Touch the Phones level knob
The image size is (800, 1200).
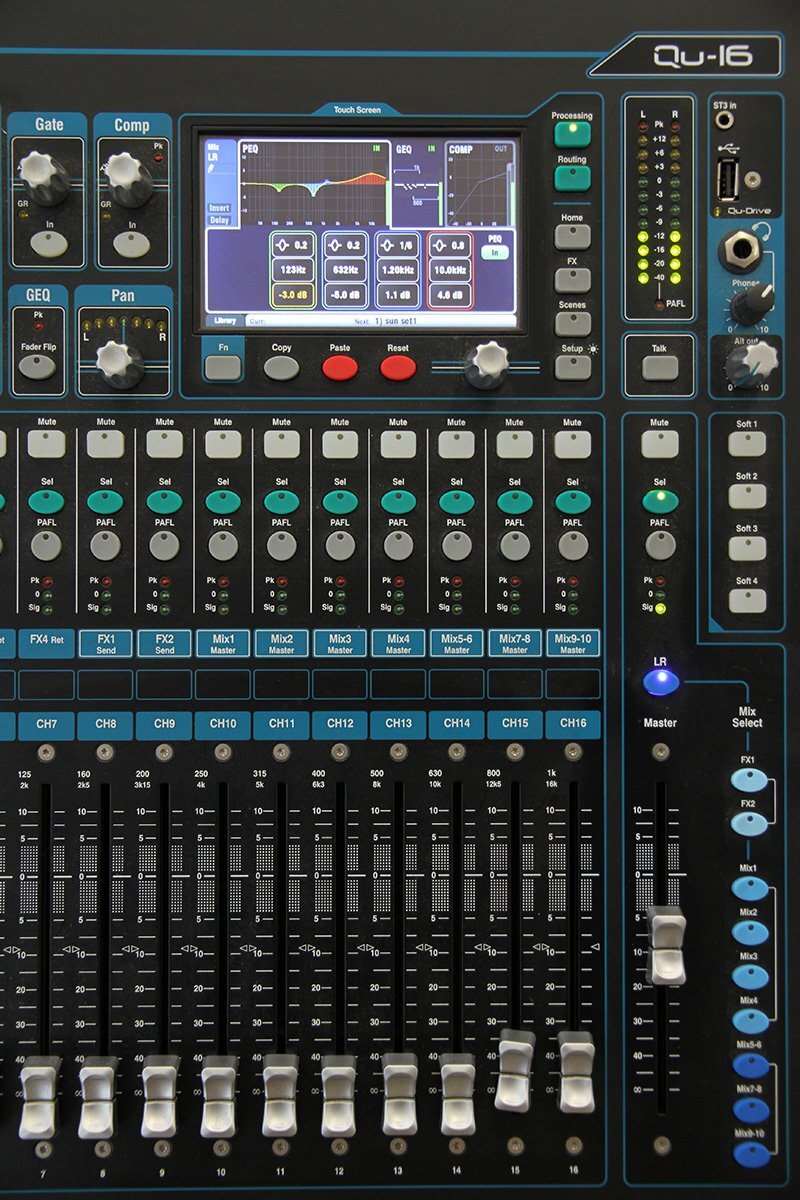point(752,304)
